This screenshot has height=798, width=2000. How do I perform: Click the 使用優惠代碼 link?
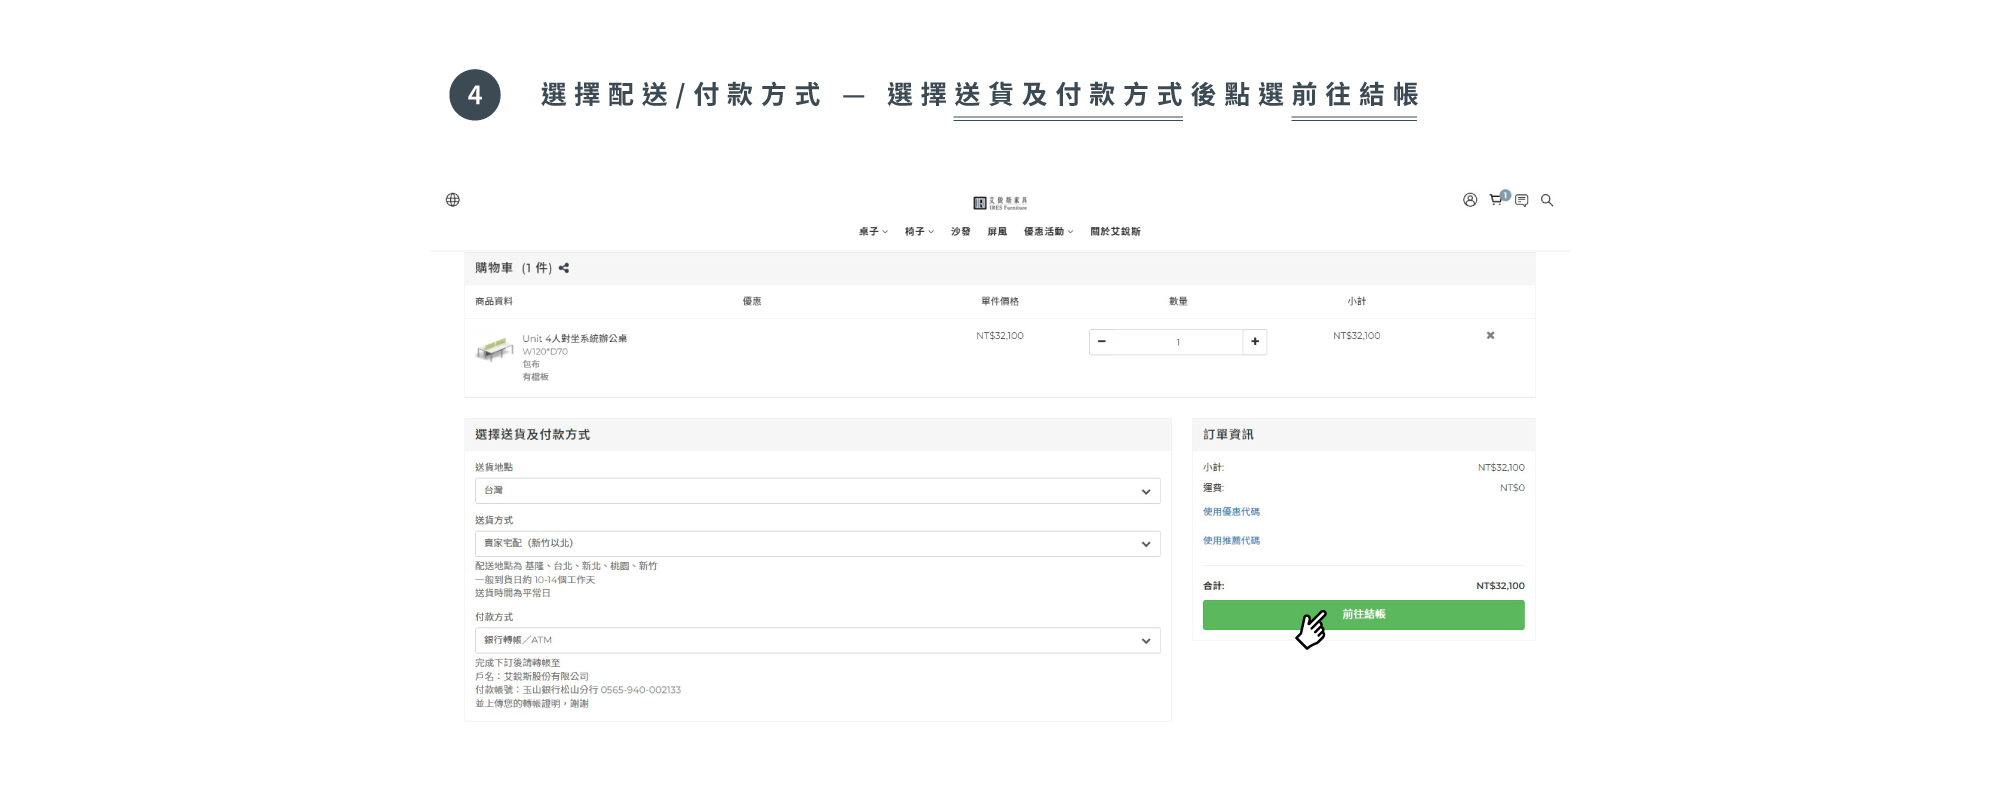(1231, 512)
